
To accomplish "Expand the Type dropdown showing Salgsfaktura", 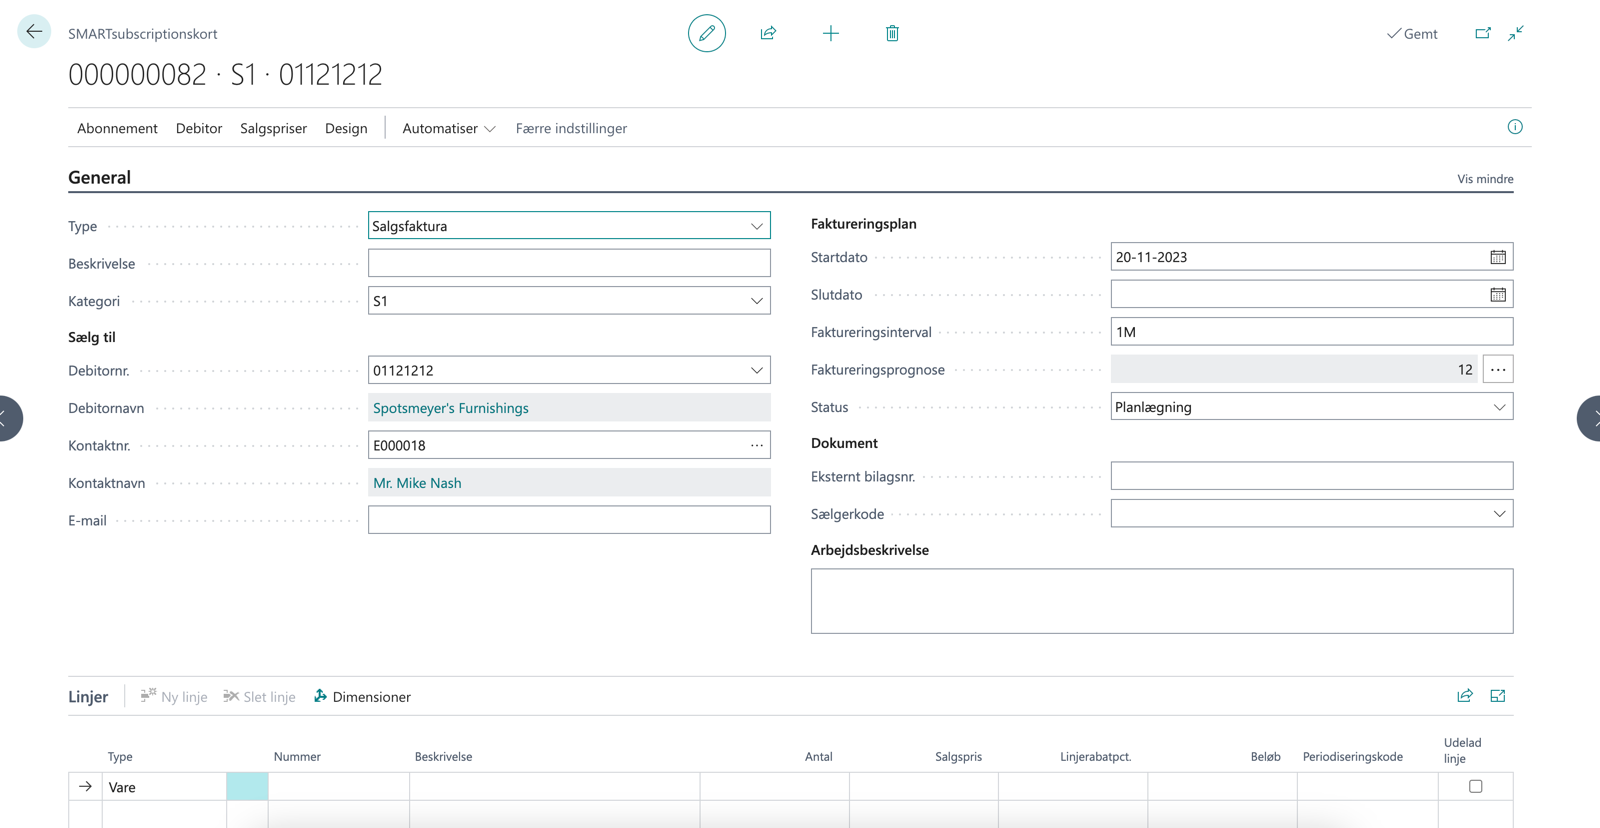I will [x=756, y=226].
